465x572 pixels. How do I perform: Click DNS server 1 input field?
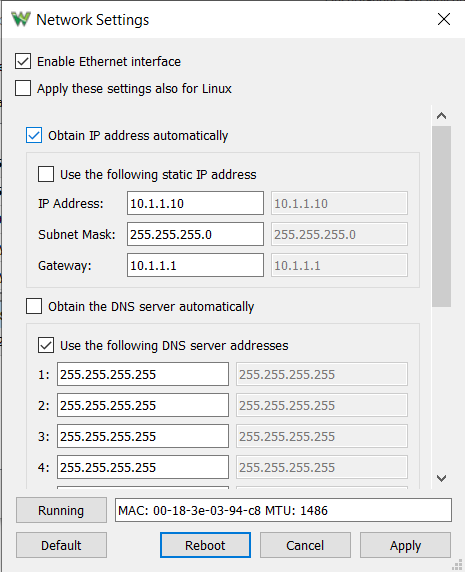tap(143, 374)
